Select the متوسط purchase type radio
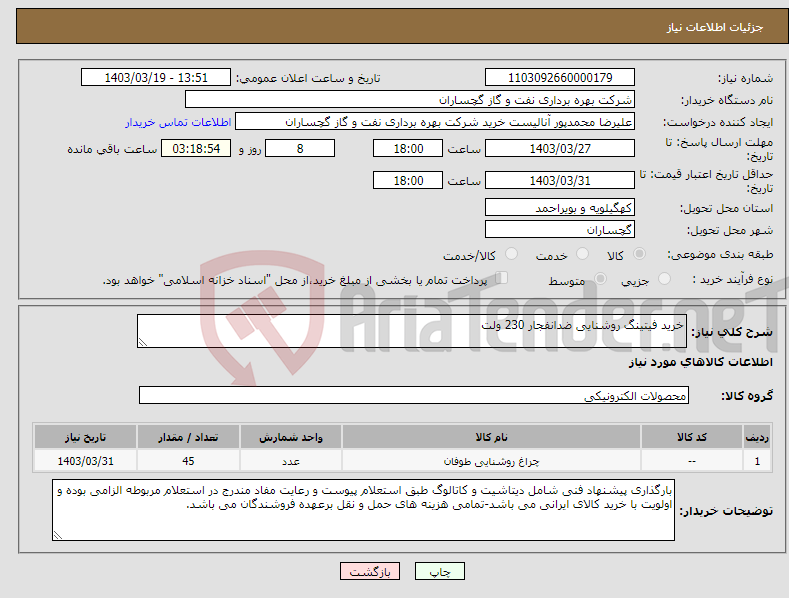The height and width of the screenshot is (598, 789). [600, 278]
